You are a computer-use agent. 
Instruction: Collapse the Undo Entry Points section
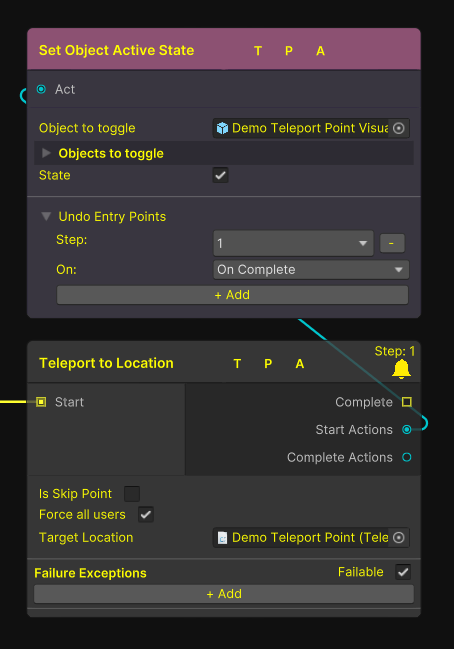(46, 216)
